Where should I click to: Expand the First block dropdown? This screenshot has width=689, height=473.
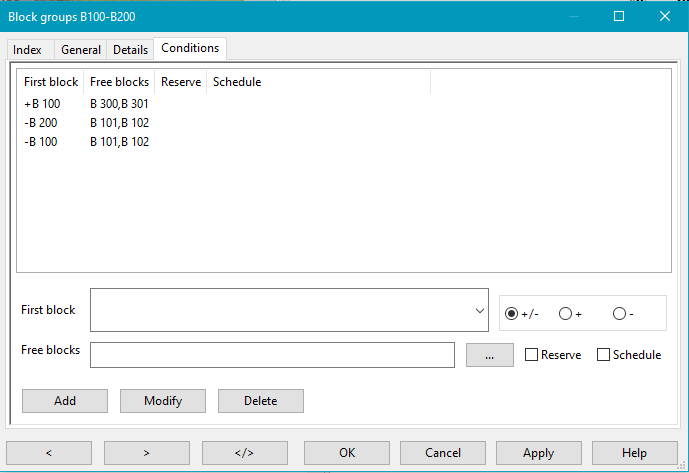coord(479,311)
